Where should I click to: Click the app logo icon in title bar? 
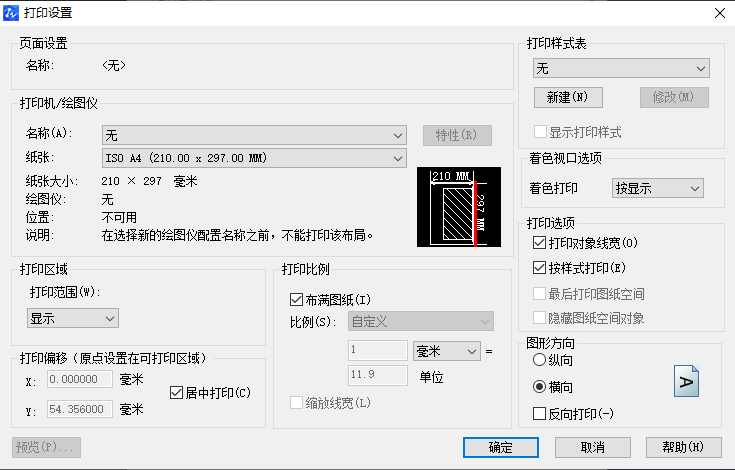pyautogui.click(x=12, y=12)
